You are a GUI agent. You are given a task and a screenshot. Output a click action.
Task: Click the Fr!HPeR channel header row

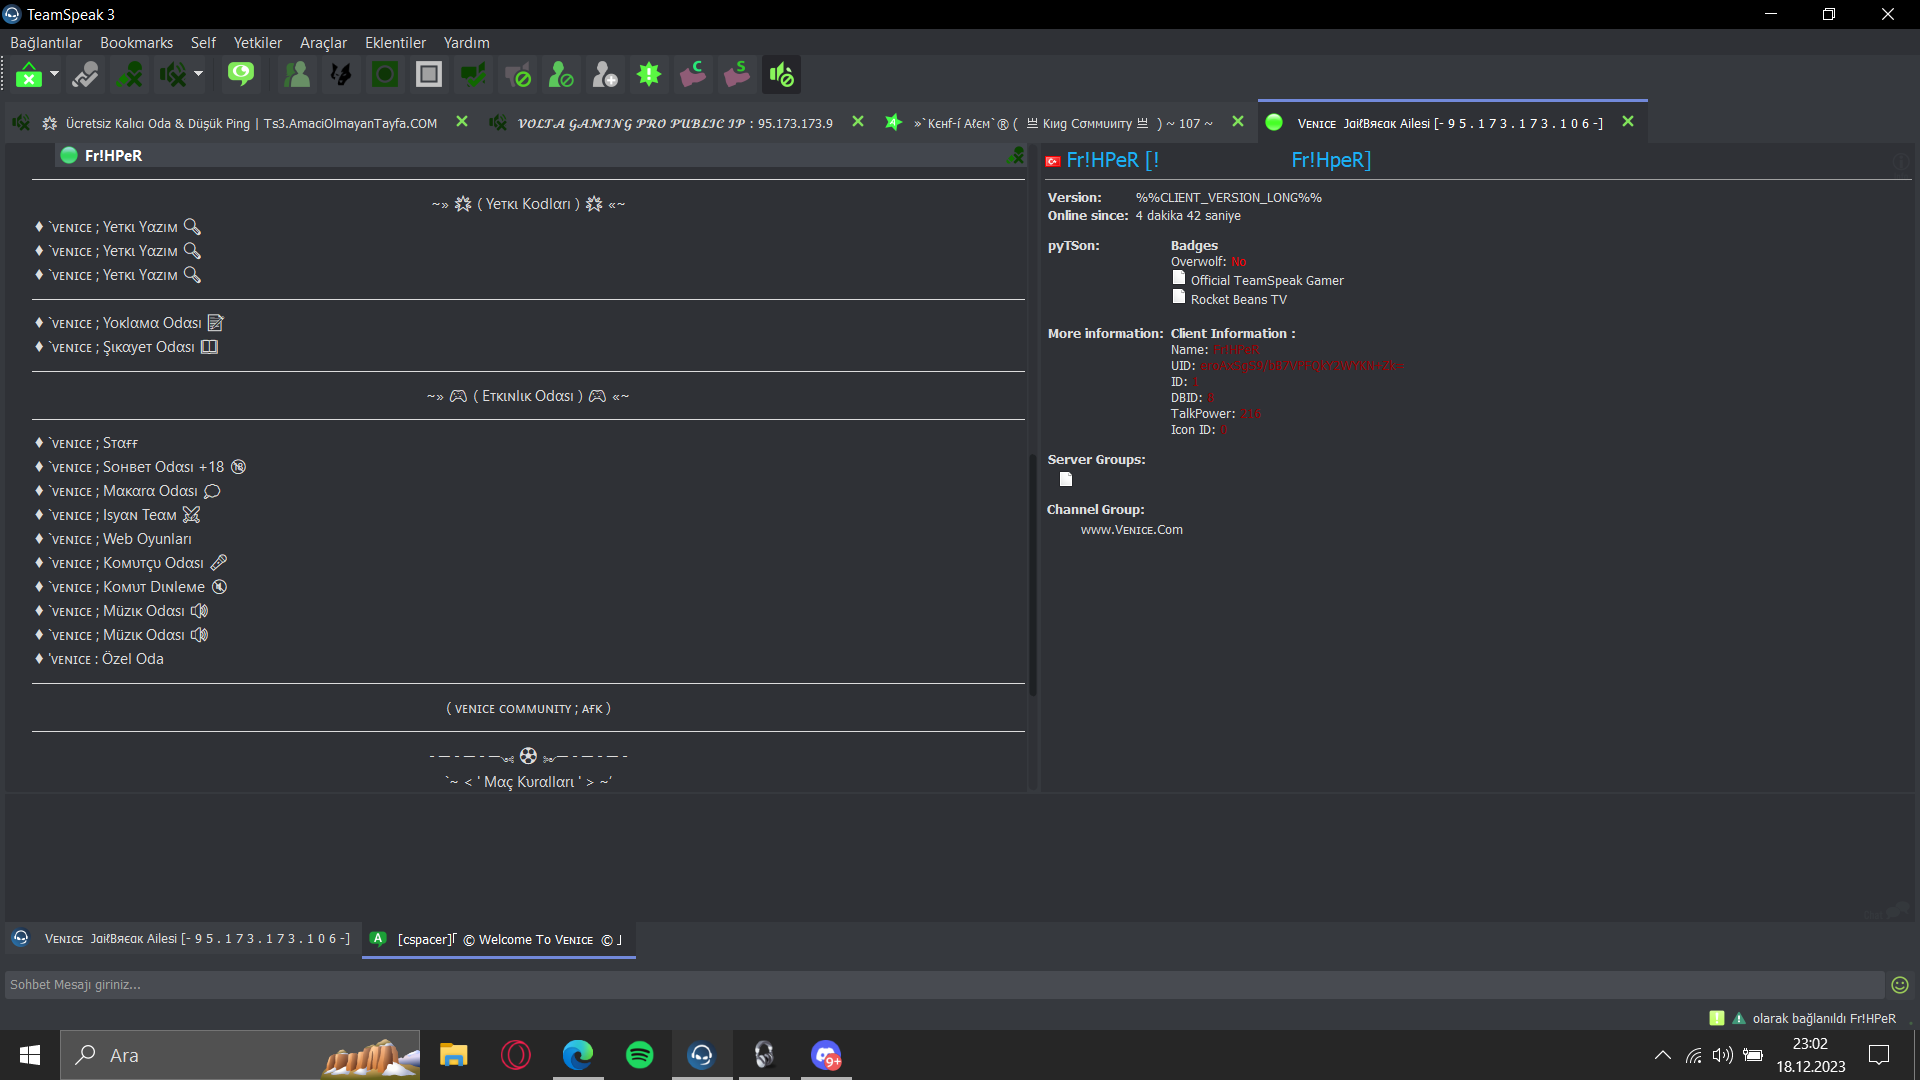click(x=540, y=155)
